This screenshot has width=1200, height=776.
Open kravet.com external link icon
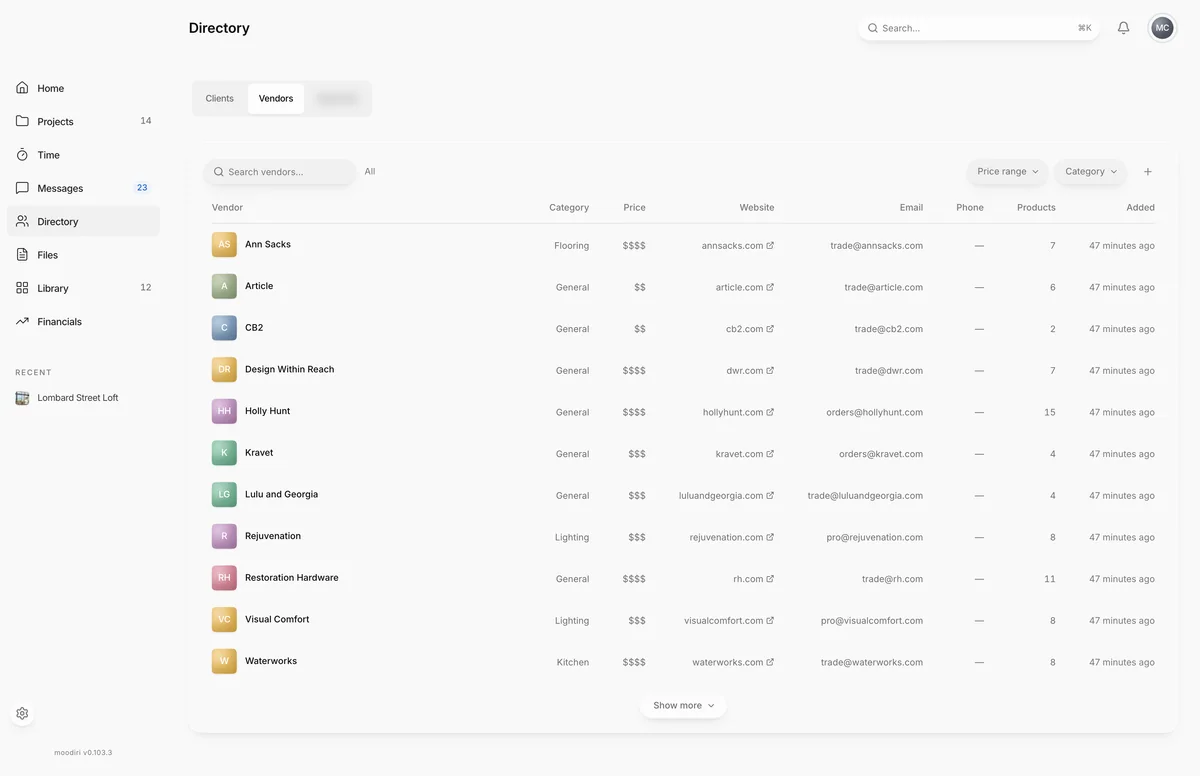pos(770,454)
